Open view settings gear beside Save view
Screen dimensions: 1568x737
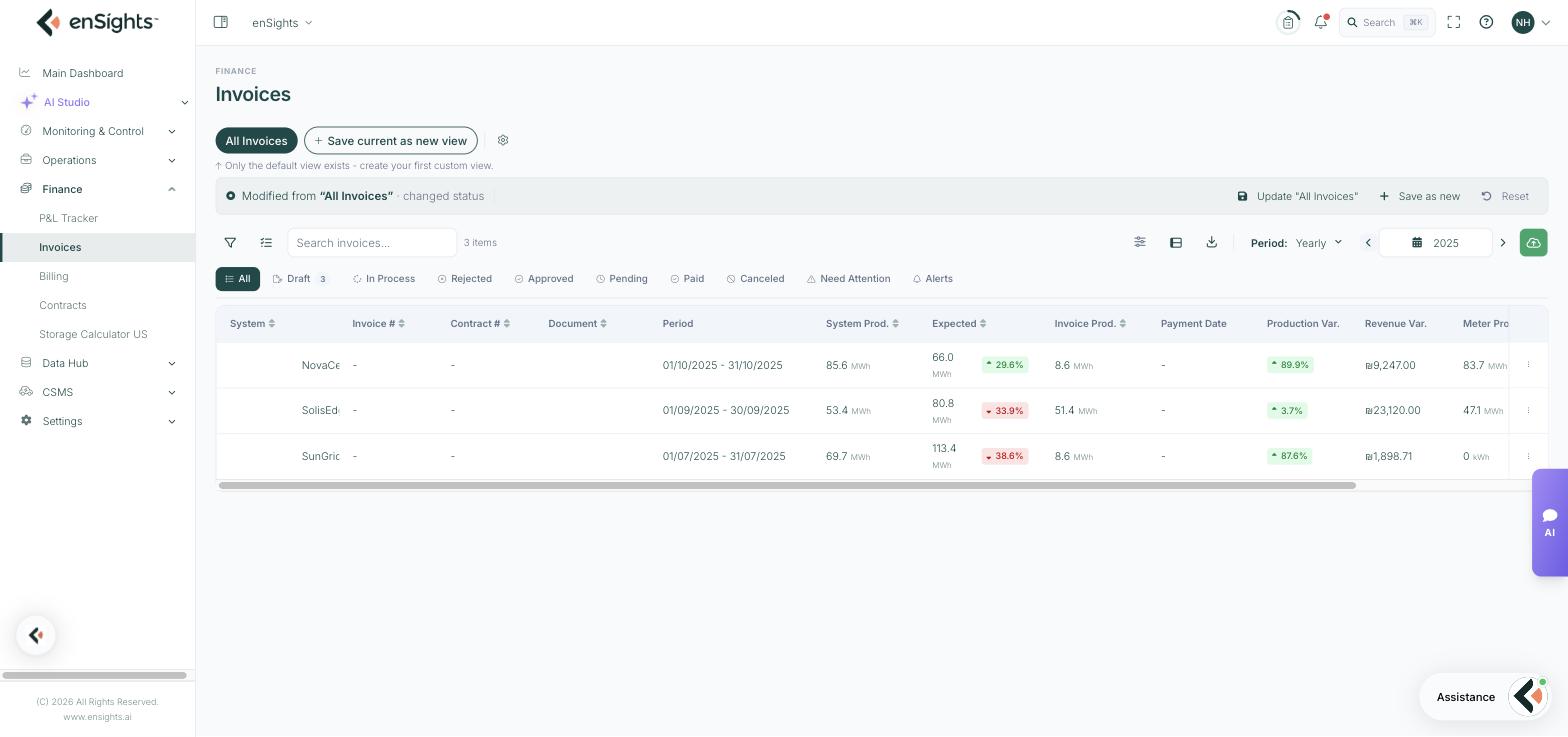pyautogui.click(x=503, y=141)
